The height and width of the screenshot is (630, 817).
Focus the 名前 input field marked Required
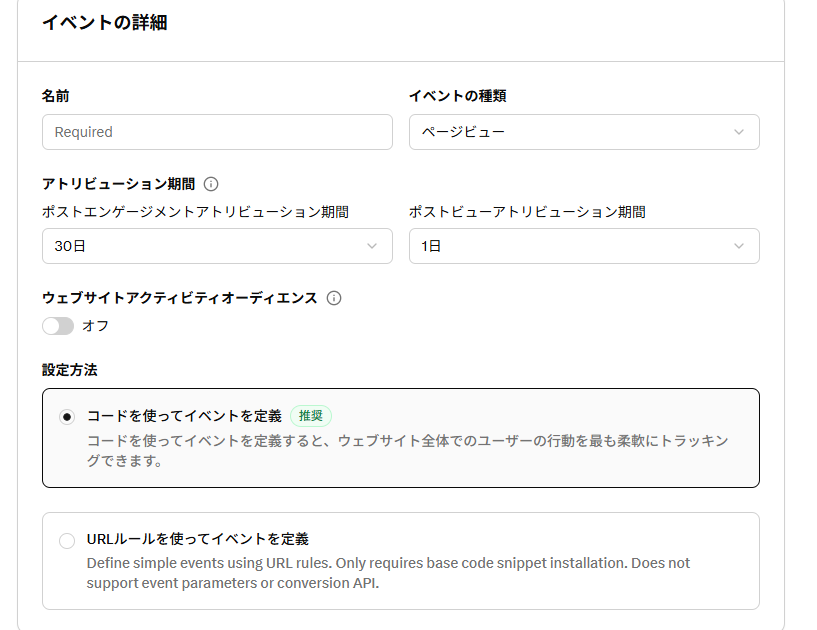(x=217, y=132)
